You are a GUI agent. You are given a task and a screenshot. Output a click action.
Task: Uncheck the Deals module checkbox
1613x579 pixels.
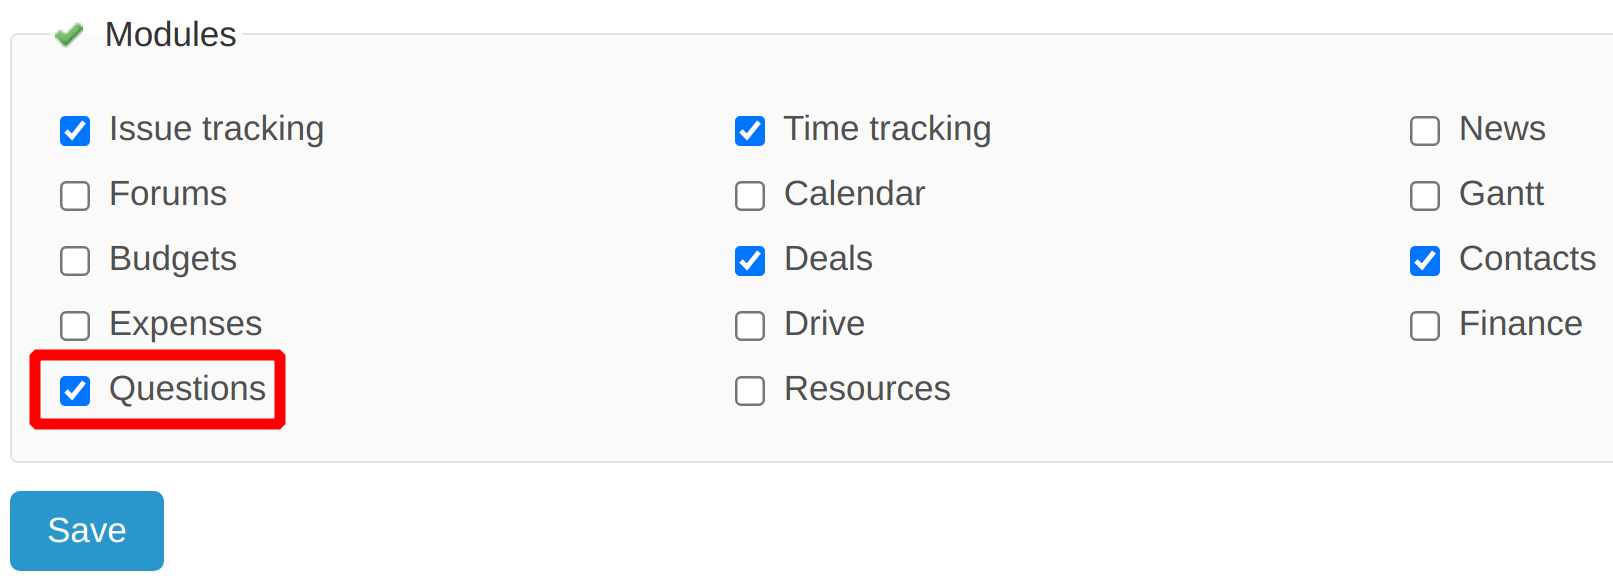(750, 261)
